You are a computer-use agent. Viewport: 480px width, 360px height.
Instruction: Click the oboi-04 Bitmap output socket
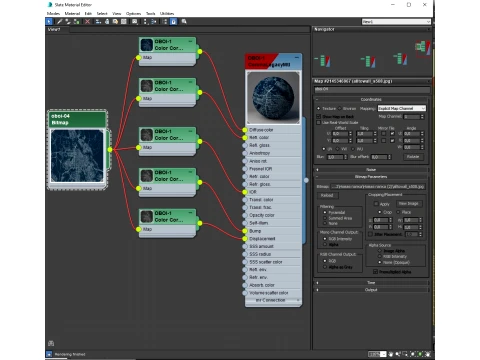pos(110,150)
